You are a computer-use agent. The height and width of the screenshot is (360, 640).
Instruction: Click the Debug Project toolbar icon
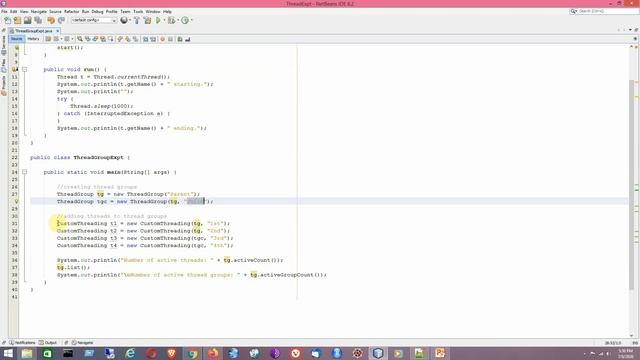(x=171, y=20)
